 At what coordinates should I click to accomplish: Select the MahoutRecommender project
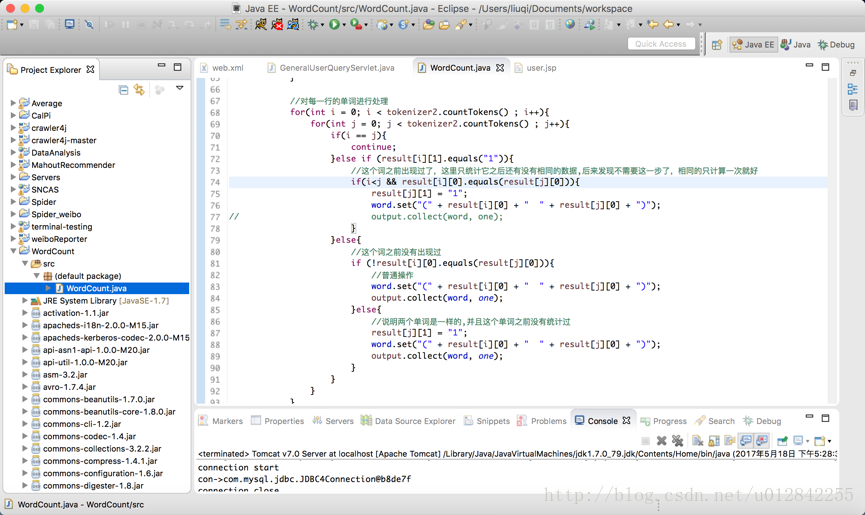(73, 165)
